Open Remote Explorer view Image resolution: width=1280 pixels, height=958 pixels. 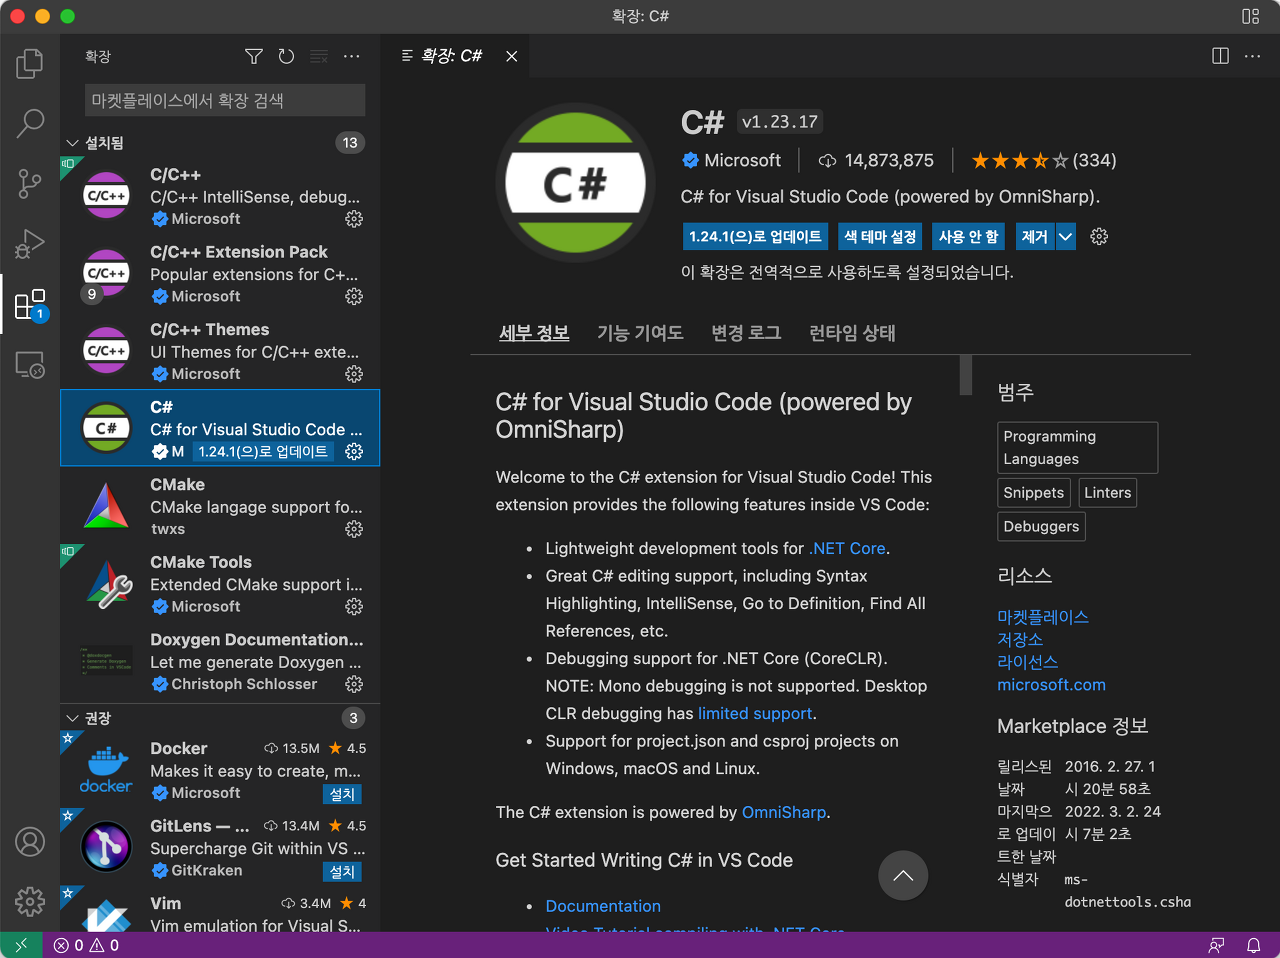point(30,364)
